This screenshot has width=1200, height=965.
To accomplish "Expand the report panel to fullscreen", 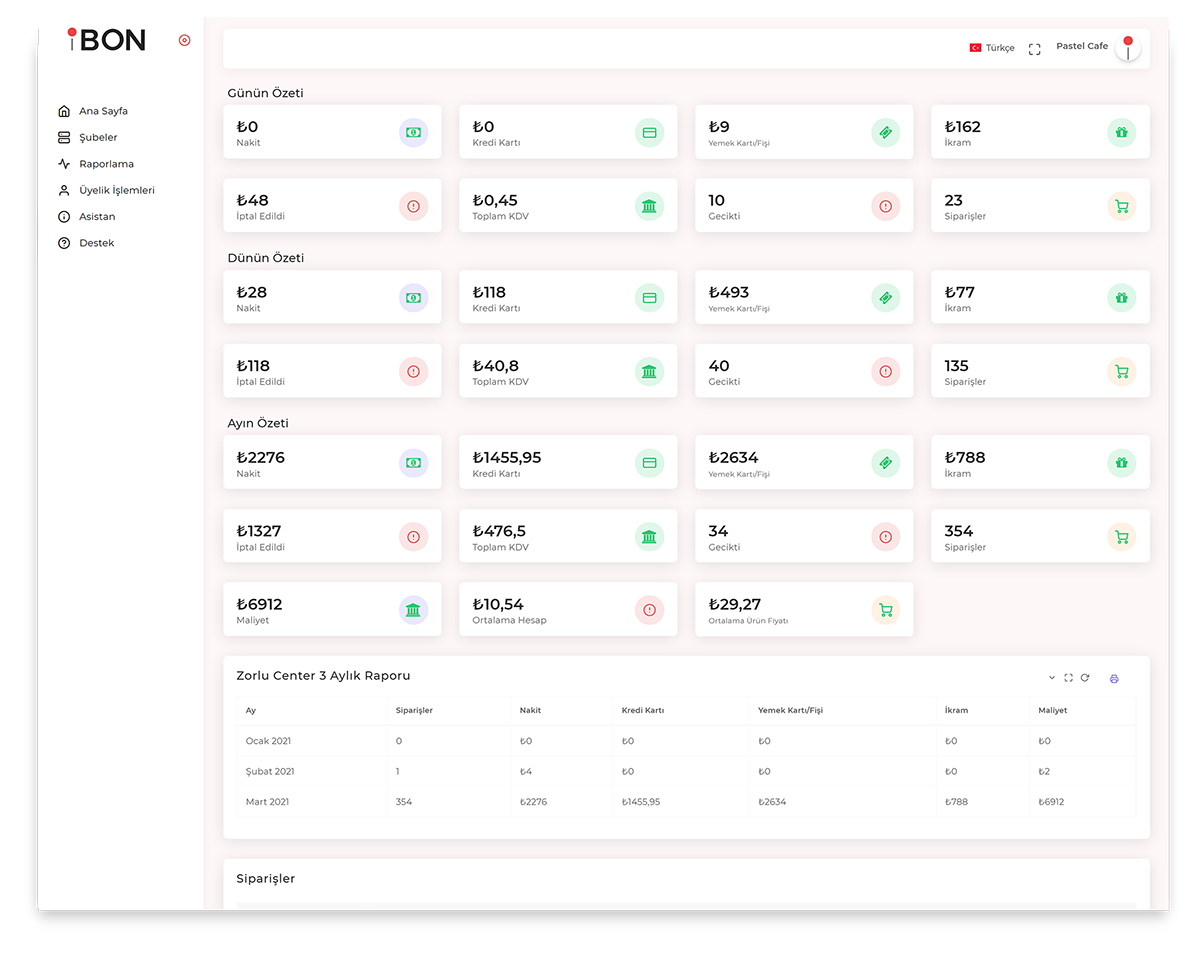I will coord(1068,678).
